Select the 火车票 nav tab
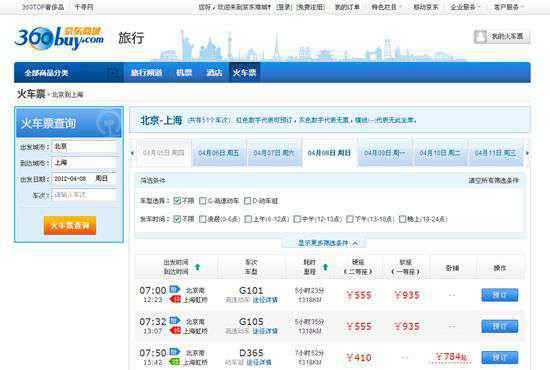Screen dimensions: 550x370 [x=244, y=73]
